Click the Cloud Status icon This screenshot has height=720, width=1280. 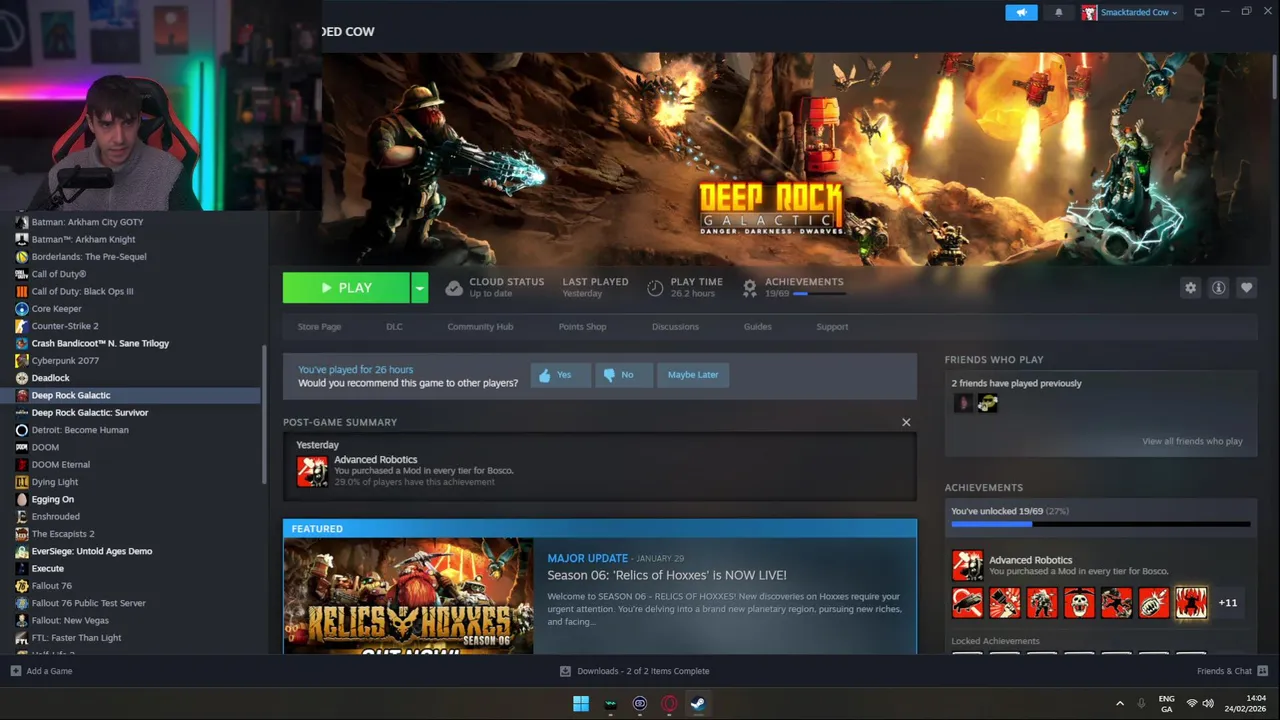coord(454,288)
